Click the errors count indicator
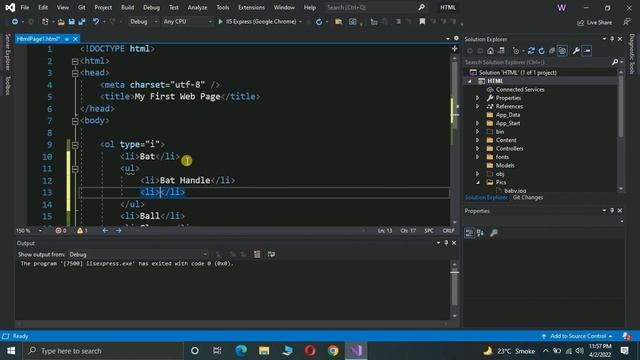 tap(61, 231)
